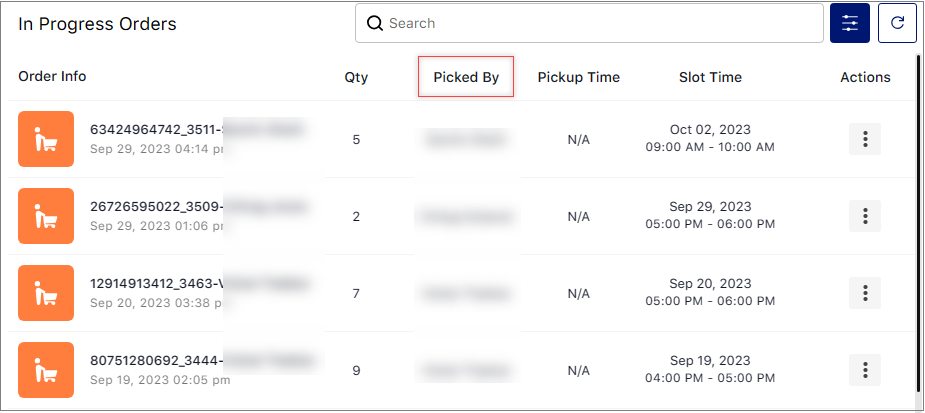This screenshot has width=925, height=413.
Task: Click cart icon for order 12914913412_3463
Action: tap(46, 293)
